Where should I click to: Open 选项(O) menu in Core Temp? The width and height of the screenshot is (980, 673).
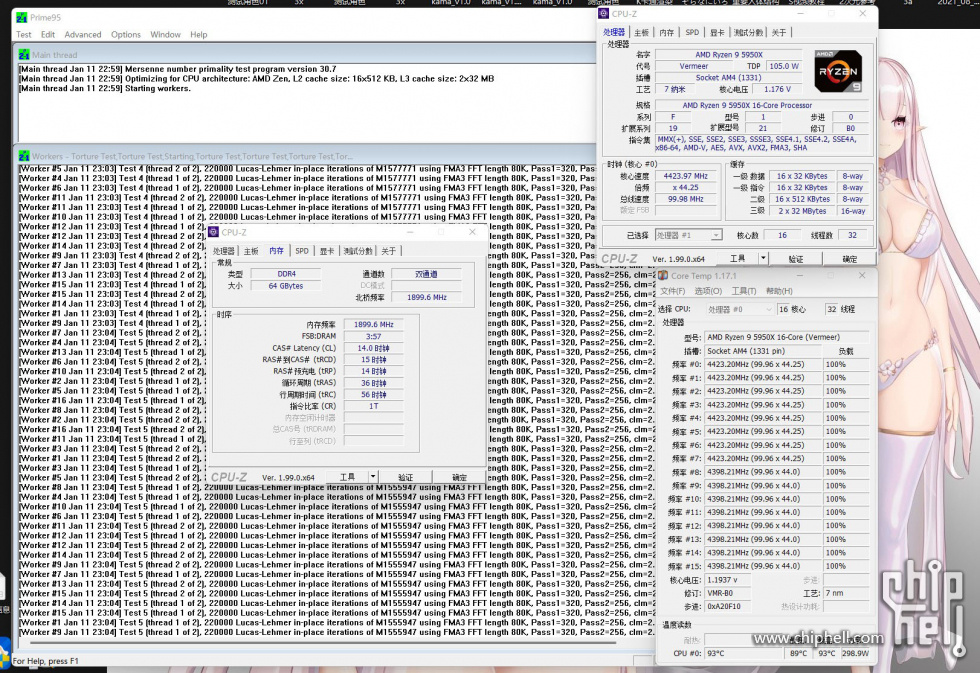click(708, 291)
